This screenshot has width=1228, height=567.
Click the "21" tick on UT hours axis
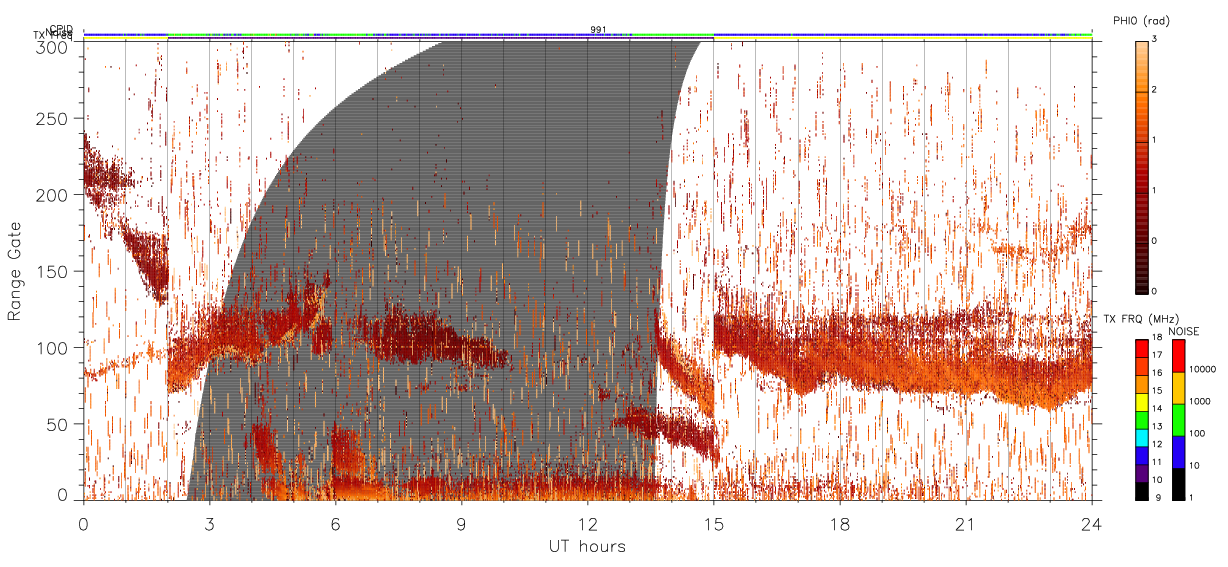[x=966, y=523]
